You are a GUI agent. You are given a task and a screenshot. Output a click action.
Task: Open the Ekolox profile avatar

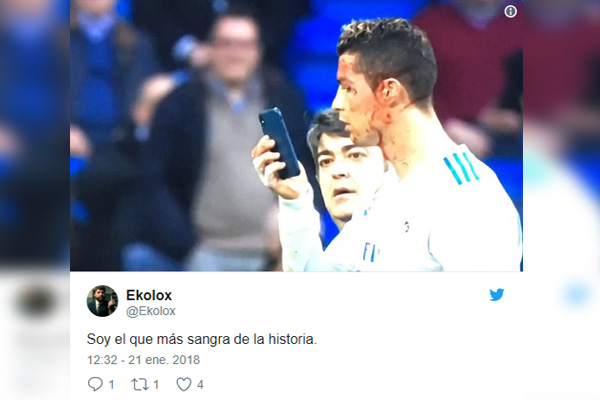coord(102,301)
